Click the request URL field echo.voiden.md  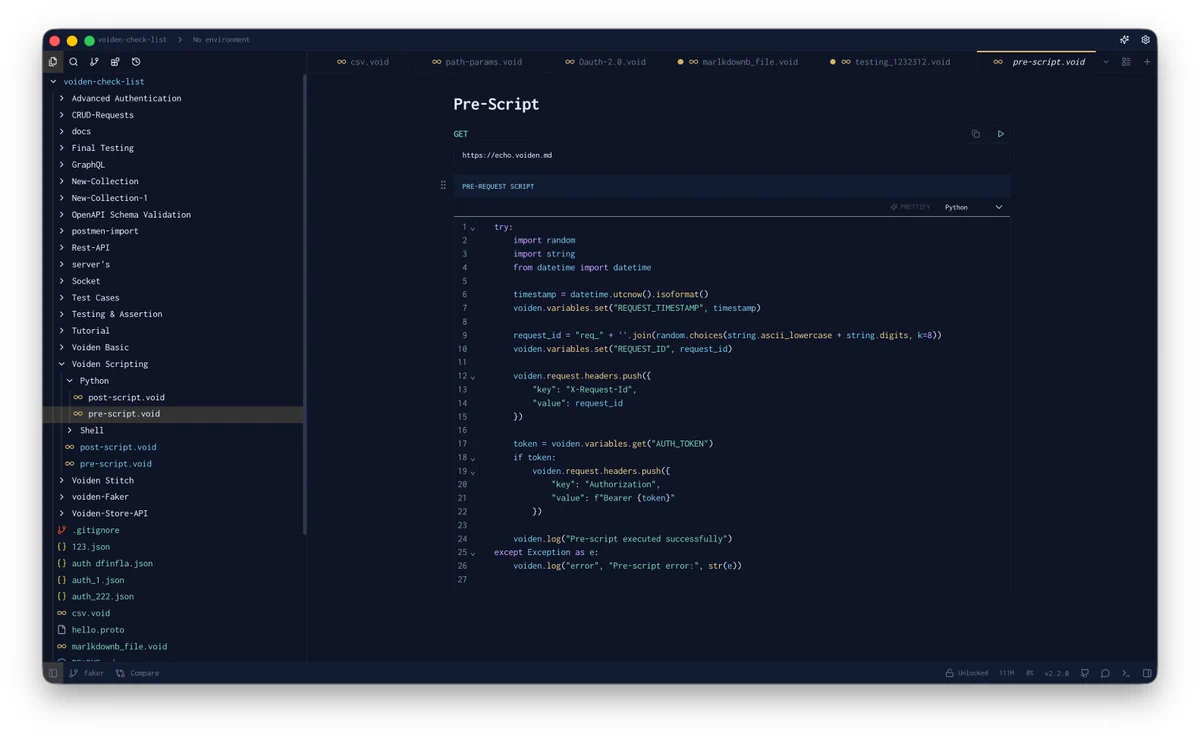click(x=731, y=156)
